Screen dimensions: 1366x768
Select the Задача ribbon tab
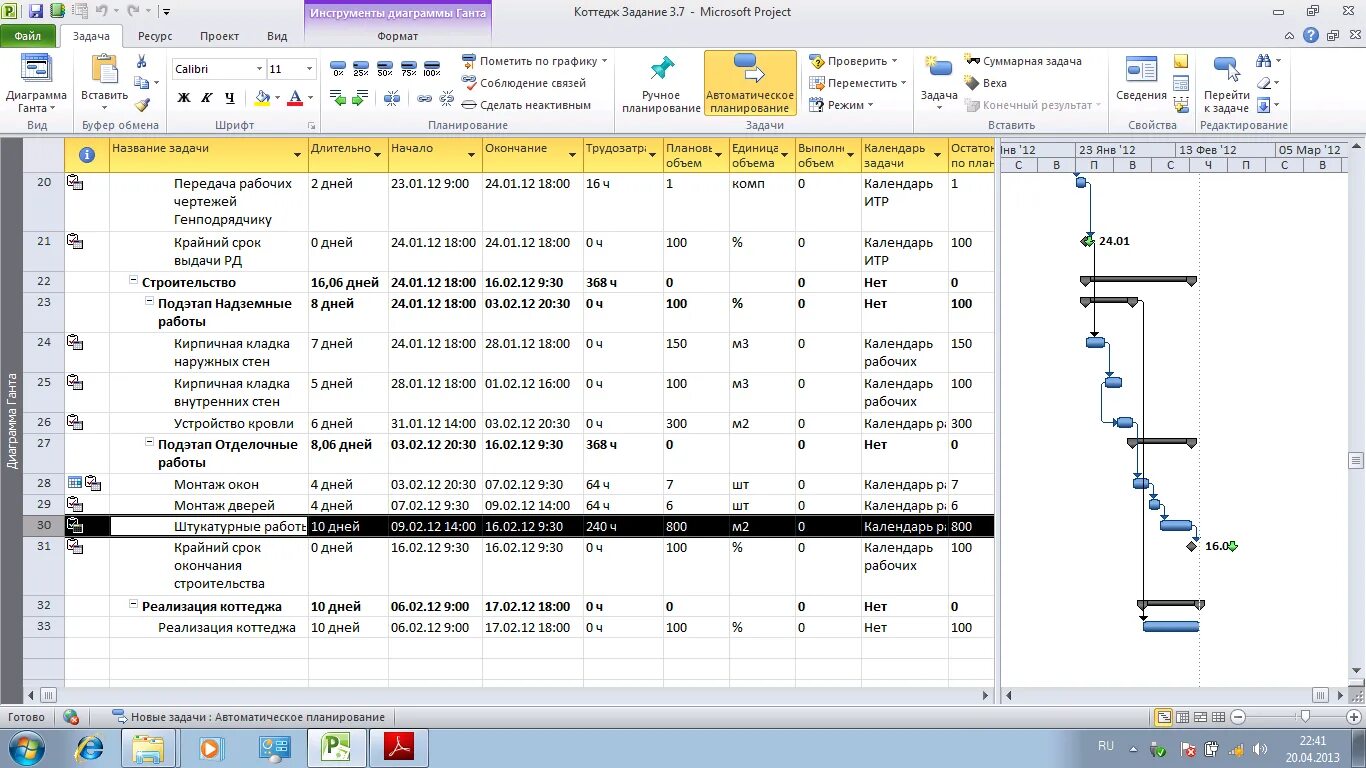(x=91, y=36)
